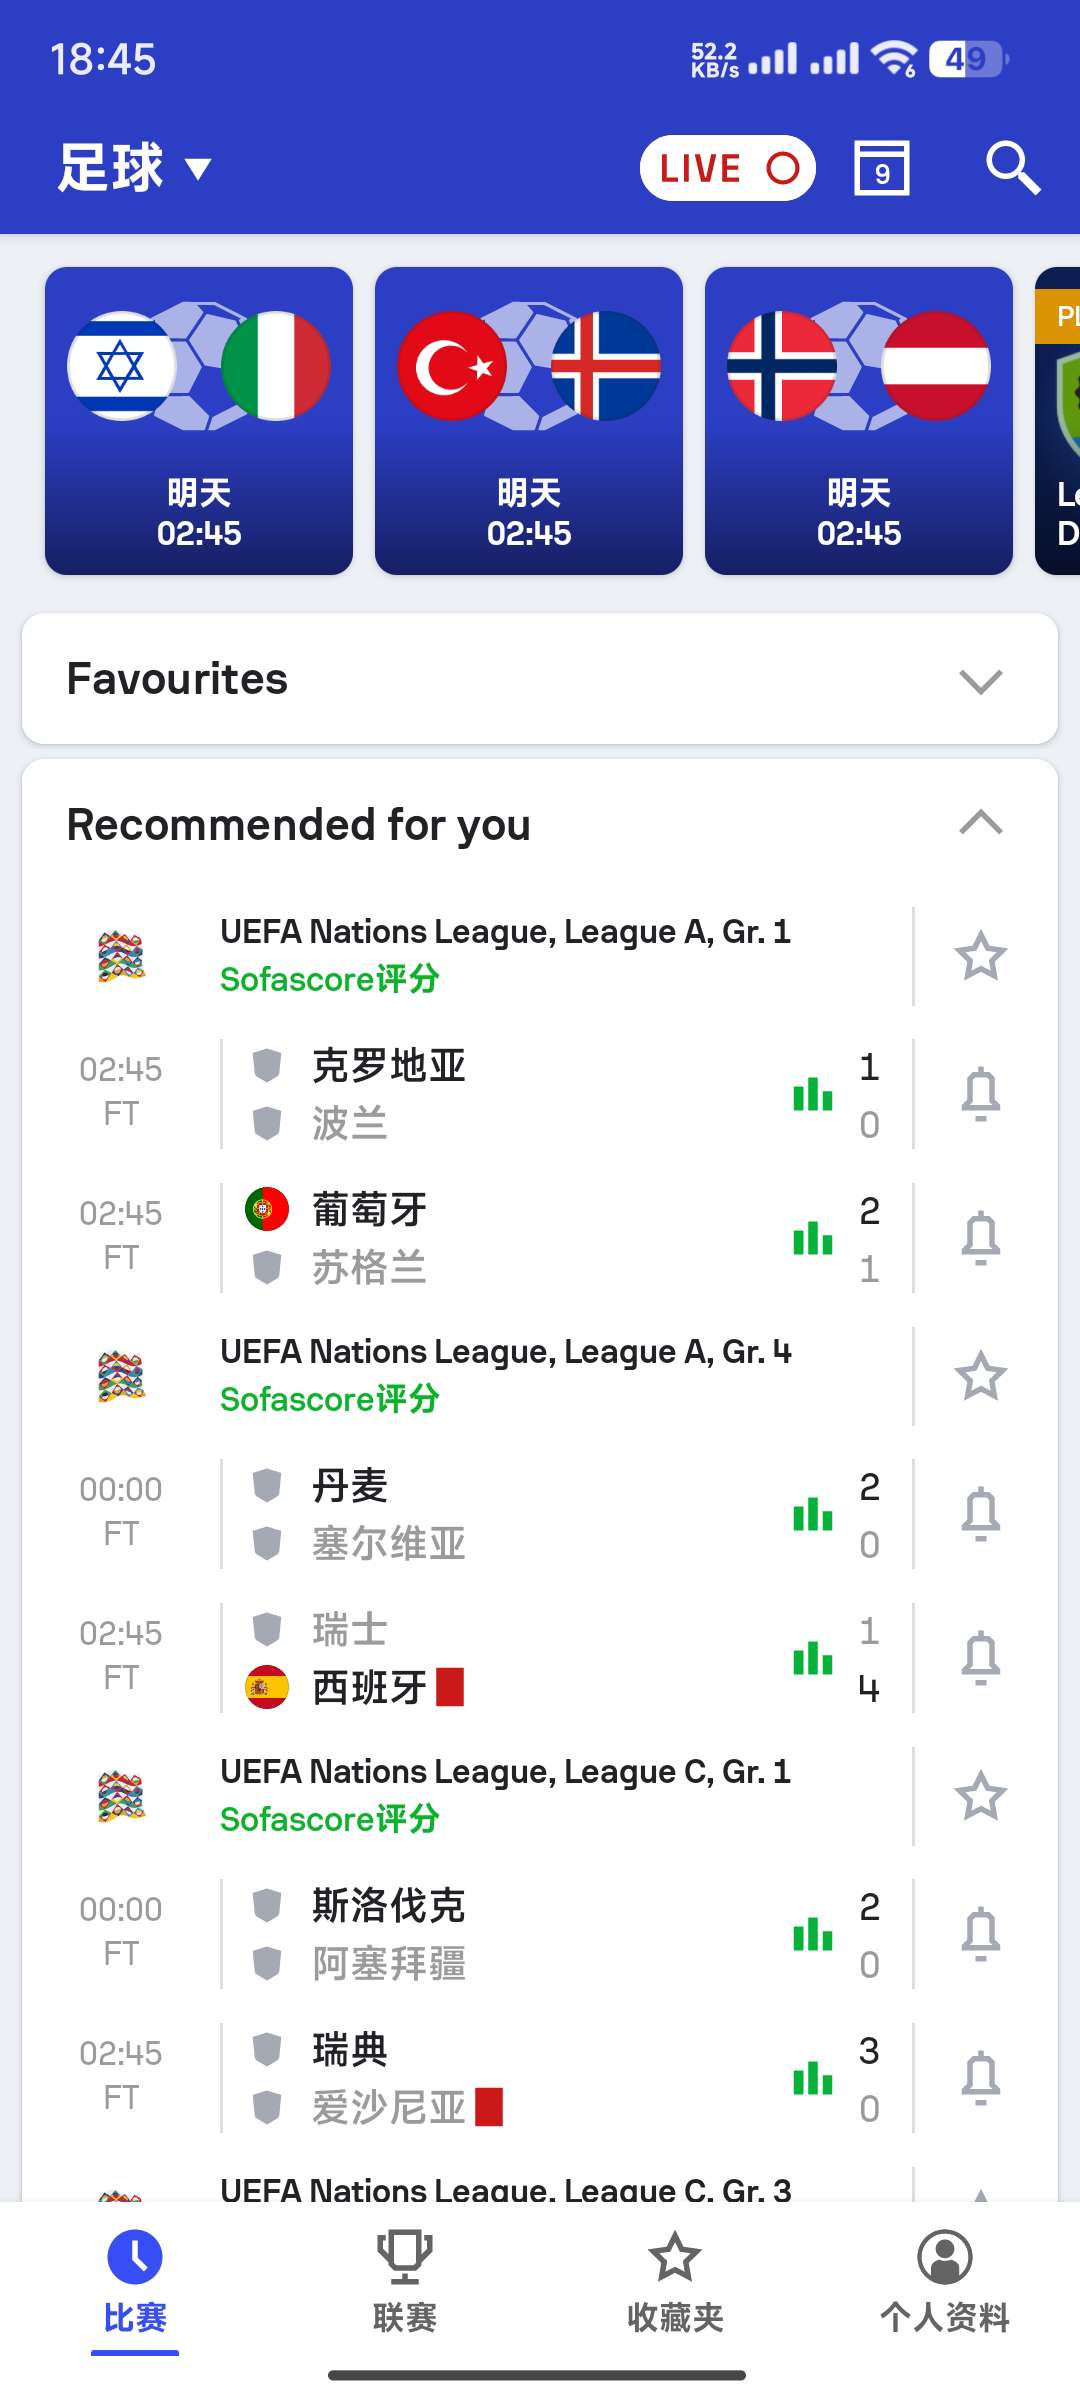Favourite League A Gr. 4 with star

click(x=980, y=1376)
